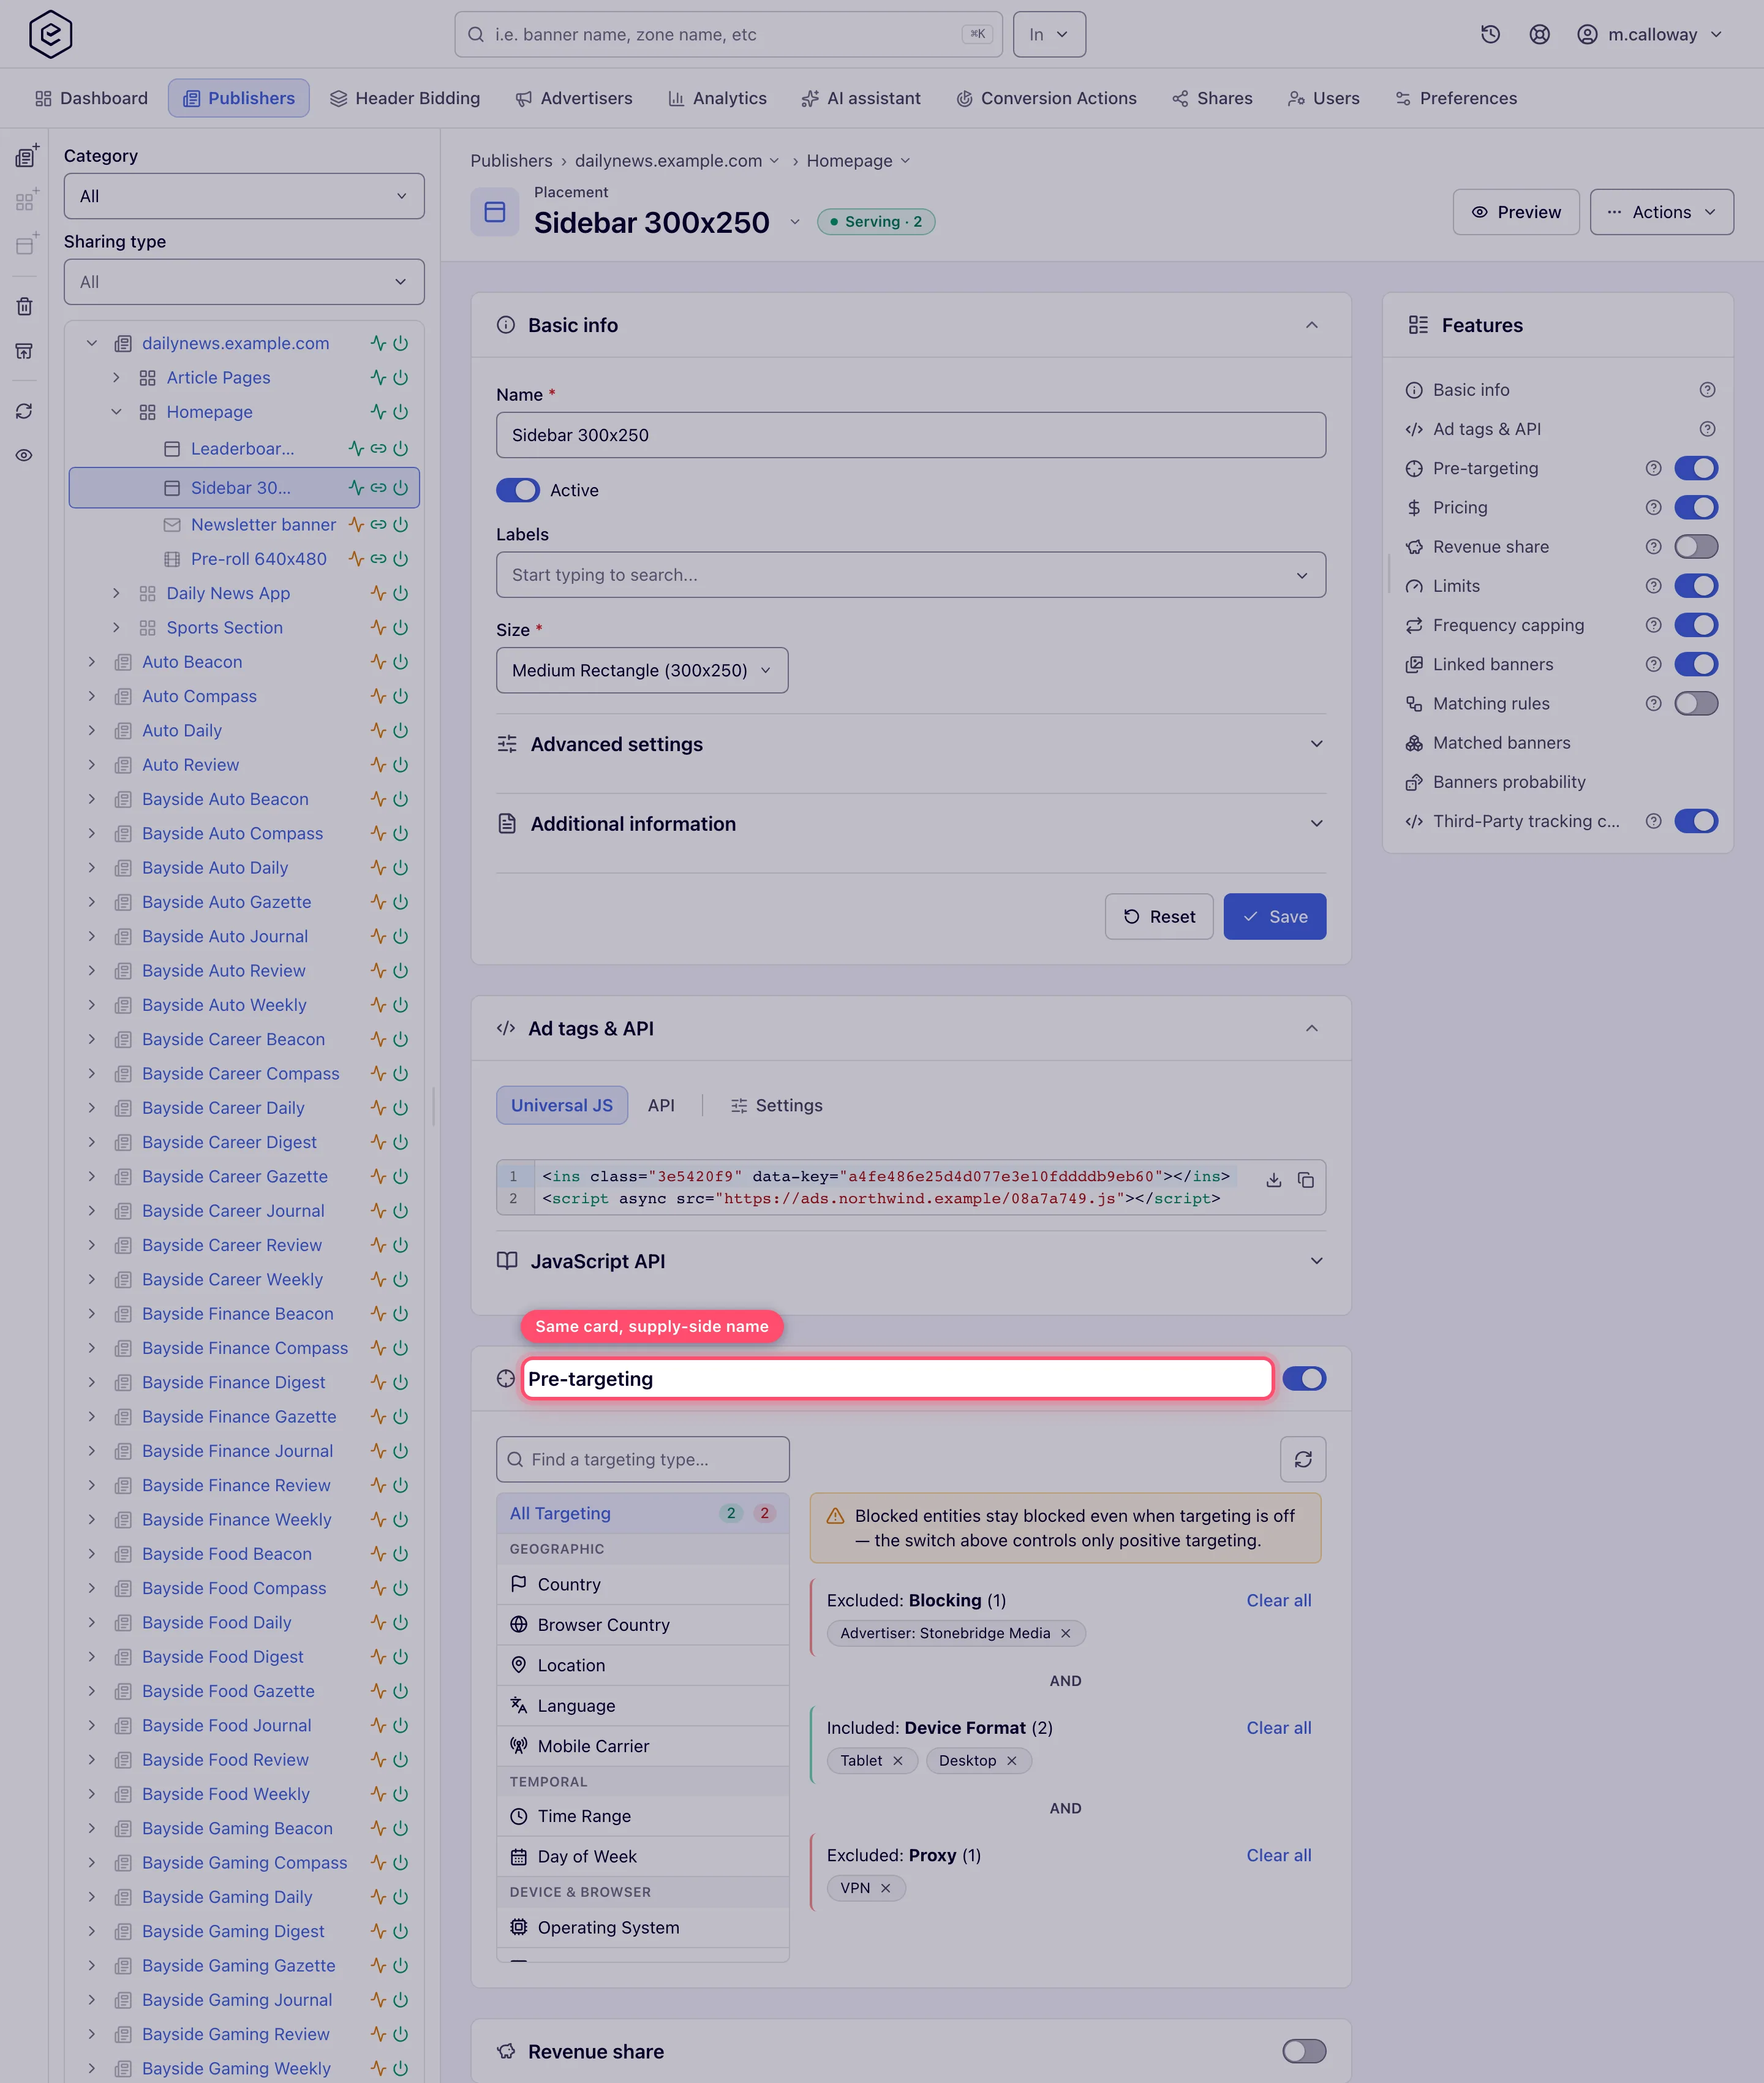Screen dimensions: 1764x2083
Task: Click the Reset button
Action: [x=1159, y=917]
